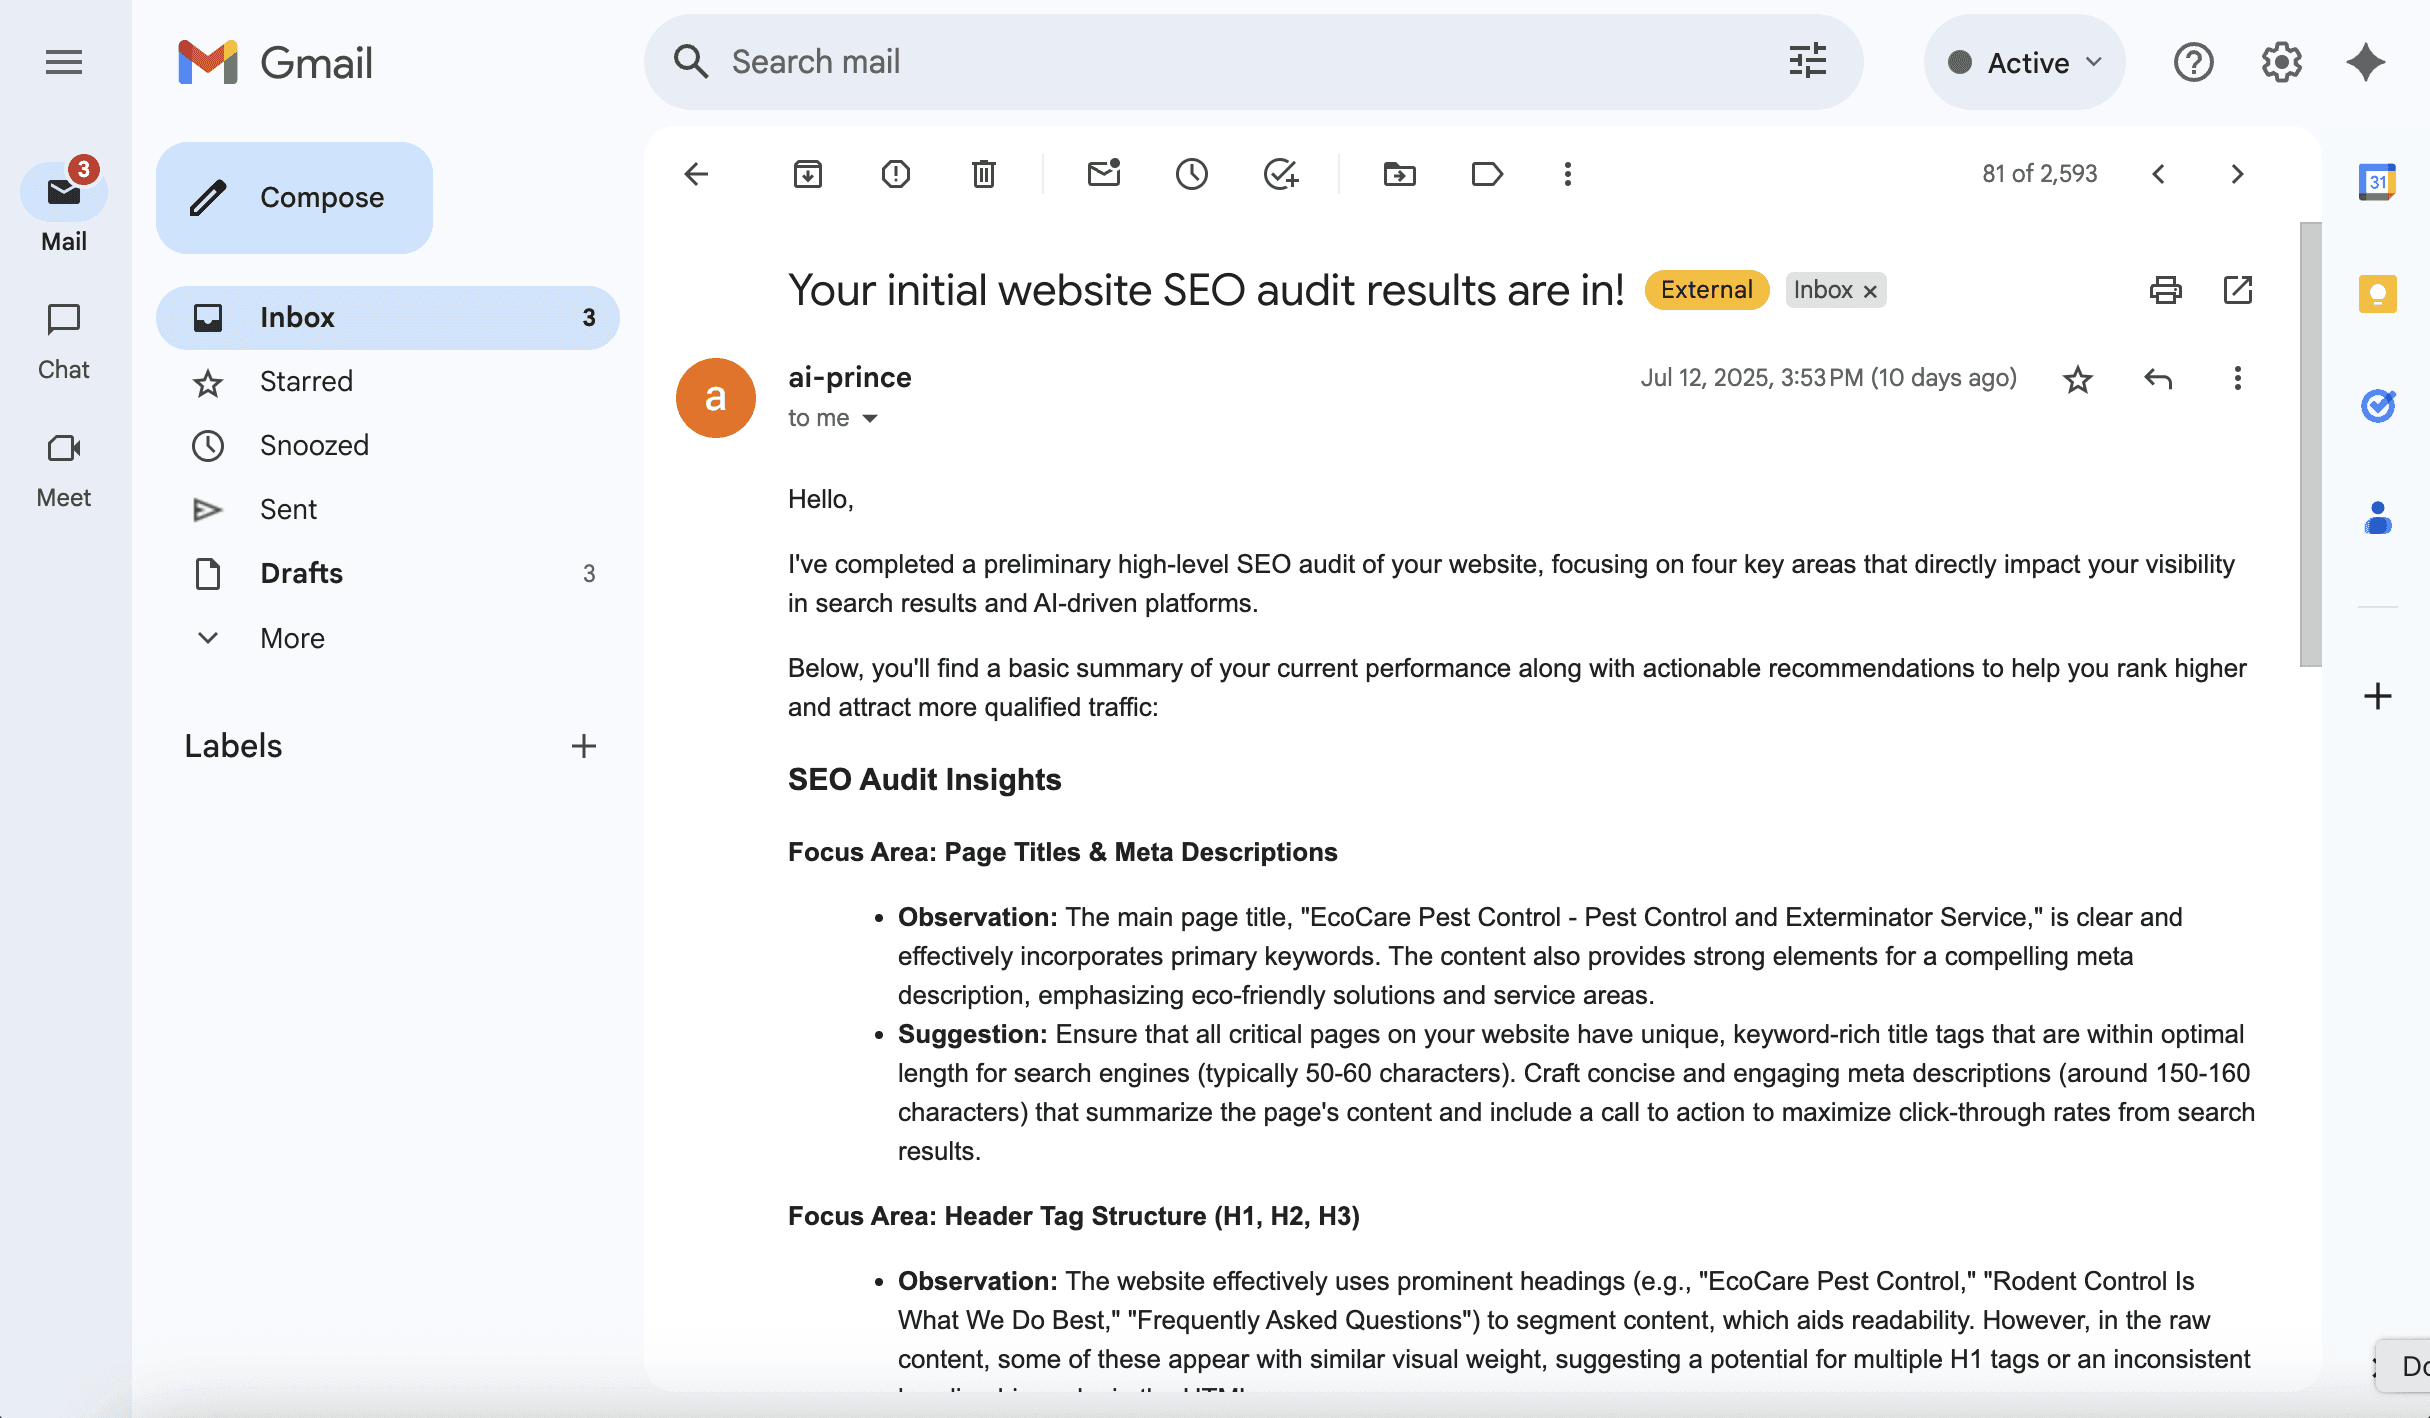
Task: Report the email as spam
Action: (895, 174)
